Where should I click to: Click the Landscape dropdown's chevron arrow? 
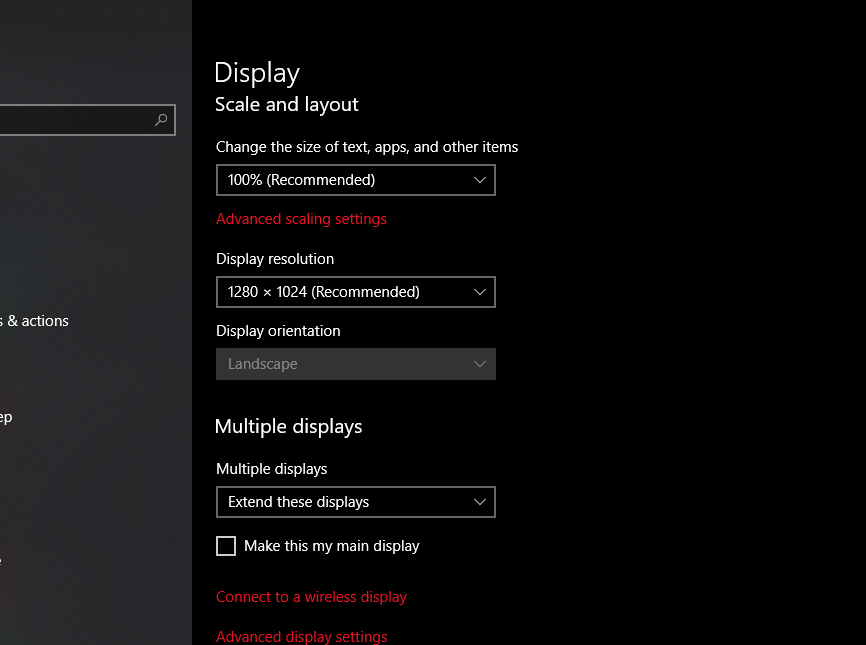click(x=481, y=364)
